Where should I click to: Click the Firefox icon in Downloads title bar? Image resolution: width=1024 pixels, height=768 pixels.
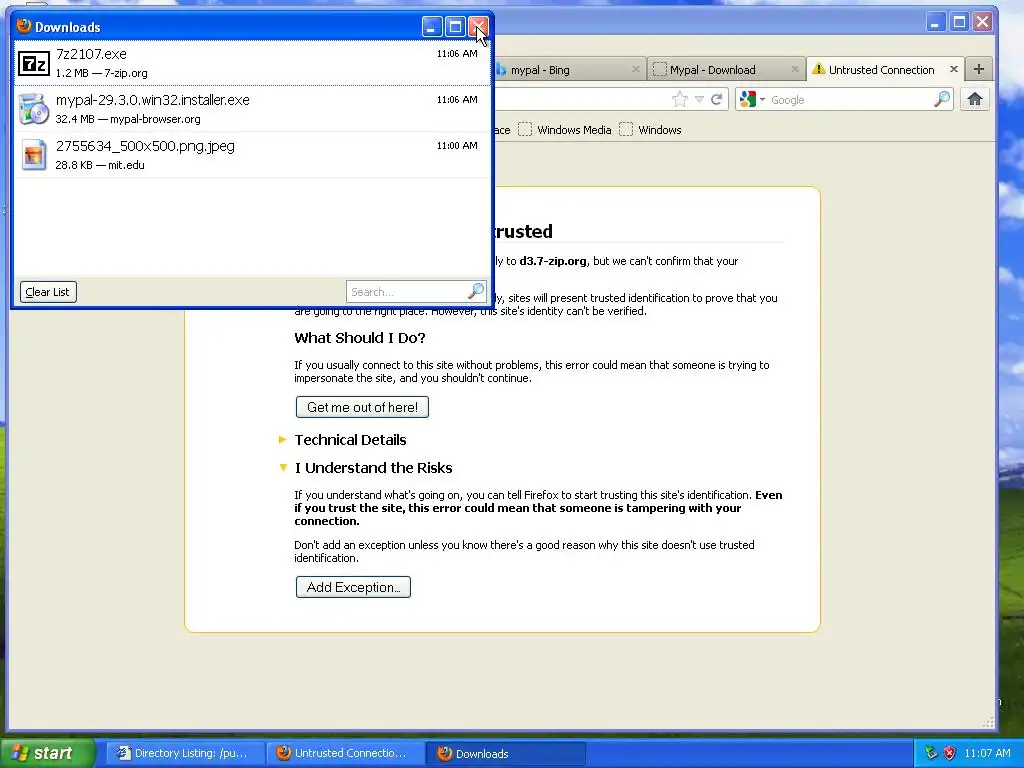coord(24,26)
